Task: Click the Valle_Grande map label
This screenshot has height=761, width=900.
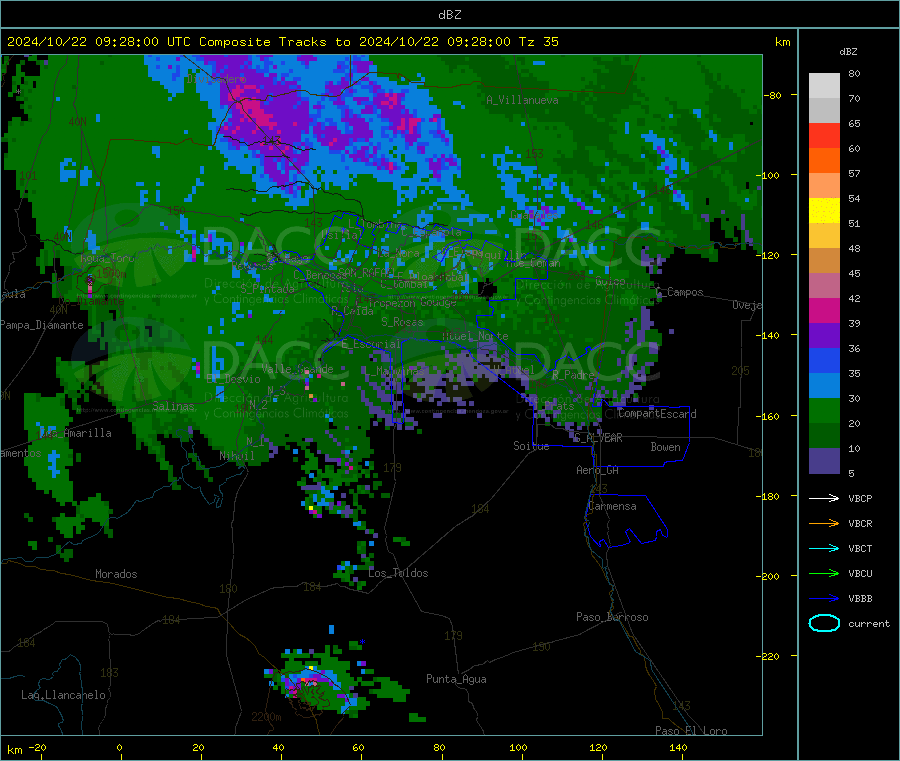Action: point(297,369)
